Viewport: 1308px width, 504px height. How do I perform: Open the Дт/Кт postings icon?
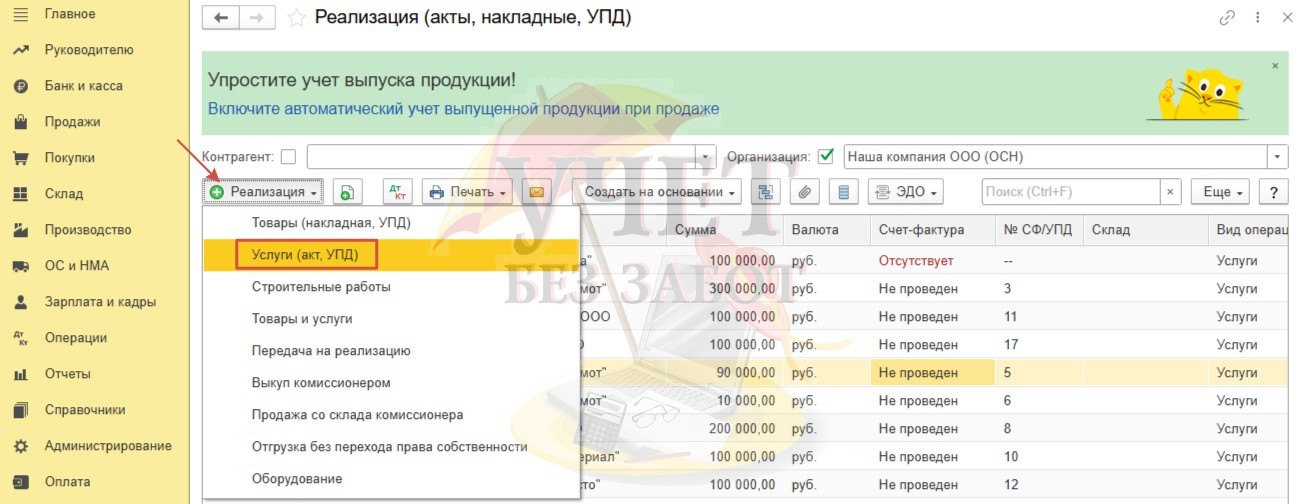tap(397, 192)
